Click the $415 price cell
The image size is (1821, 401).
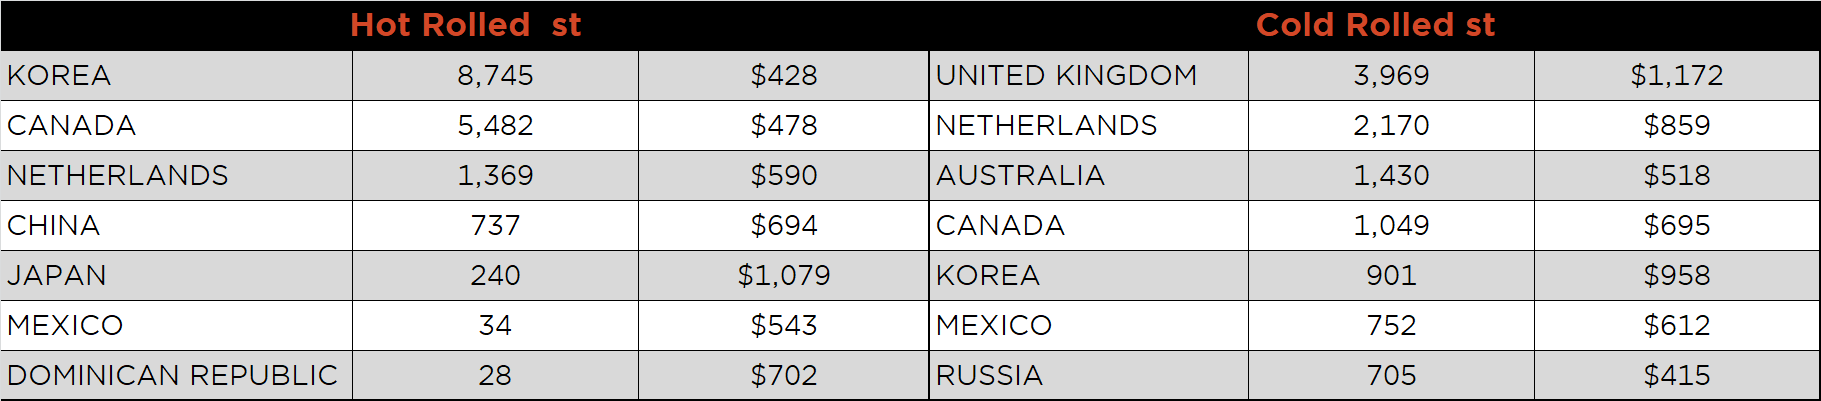1677,375
